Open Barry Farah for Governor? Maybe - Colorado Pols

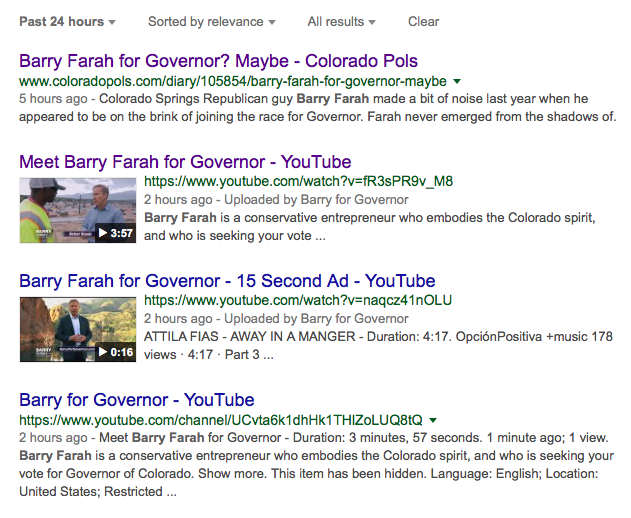[218, 61]
